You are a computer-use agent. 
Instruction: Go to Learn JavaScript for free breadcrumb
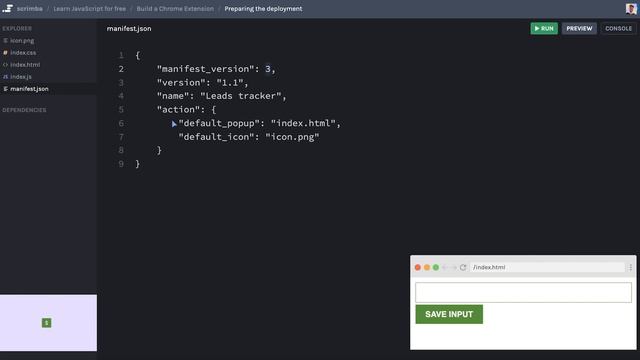(89, 9)
